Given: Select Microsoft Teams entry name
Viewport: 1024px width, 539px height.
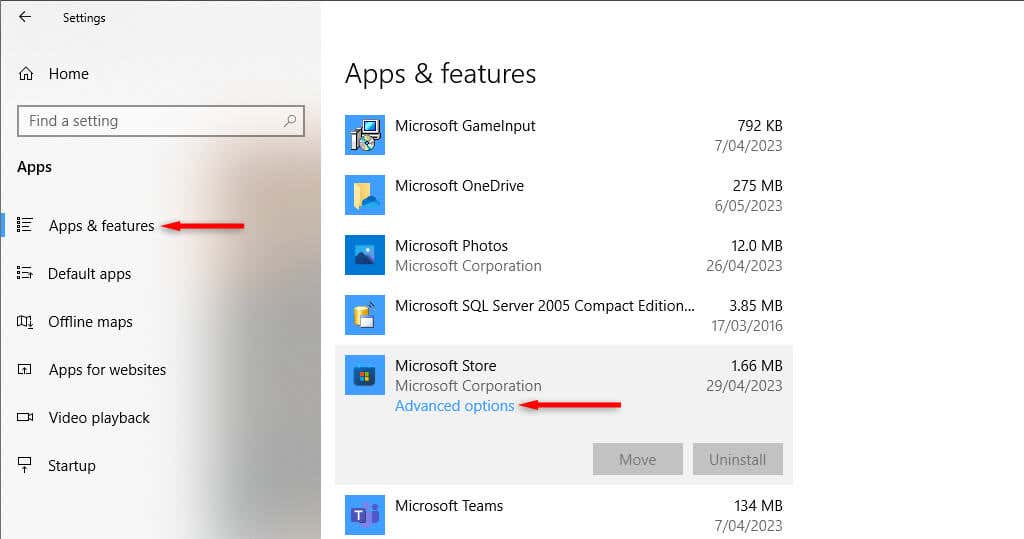Looking at the screenshot, I should coord(449,506).
